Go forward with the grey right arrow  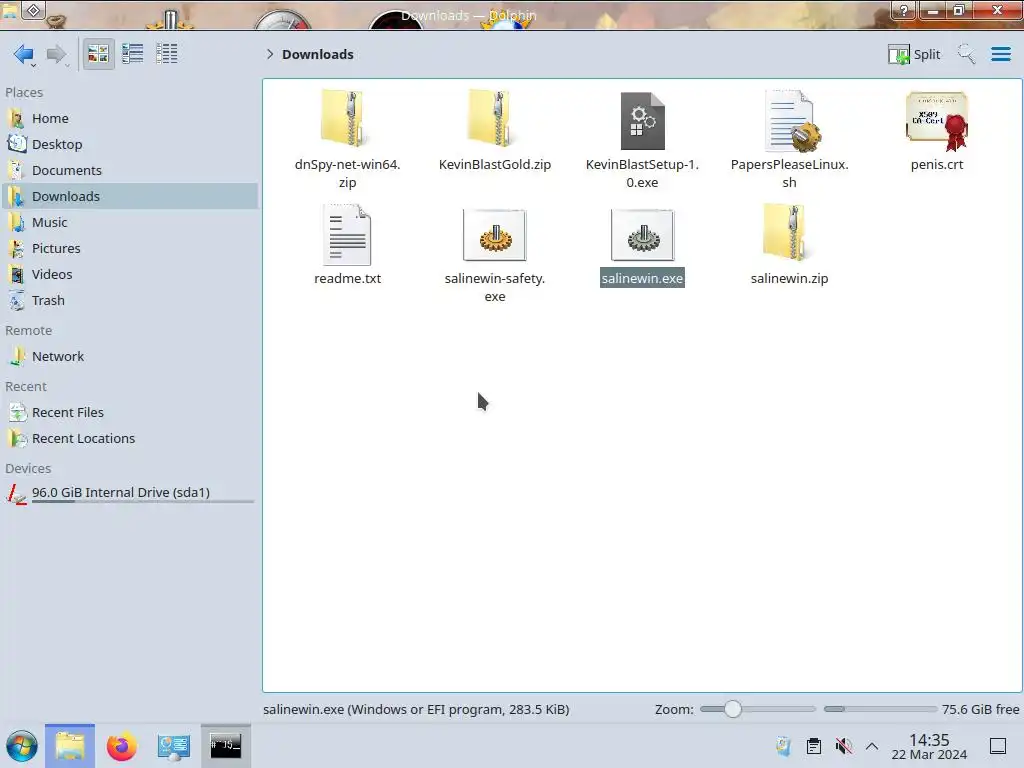pyautogui.click(x=56, y=54)
